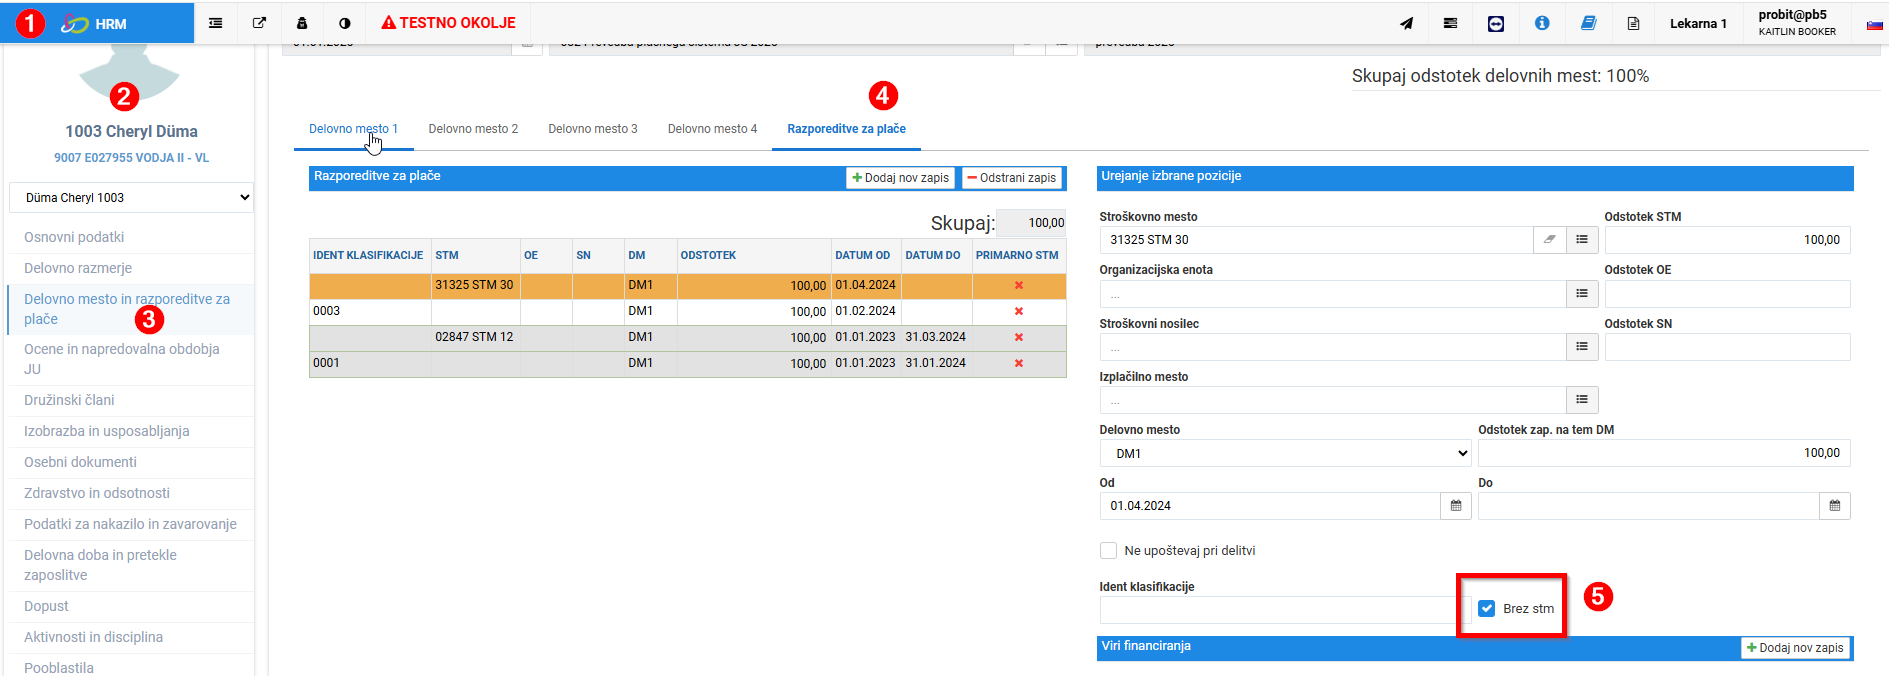
Task: Open Podatki za nakazilo in zavarovanje
Action: (131, 524)
